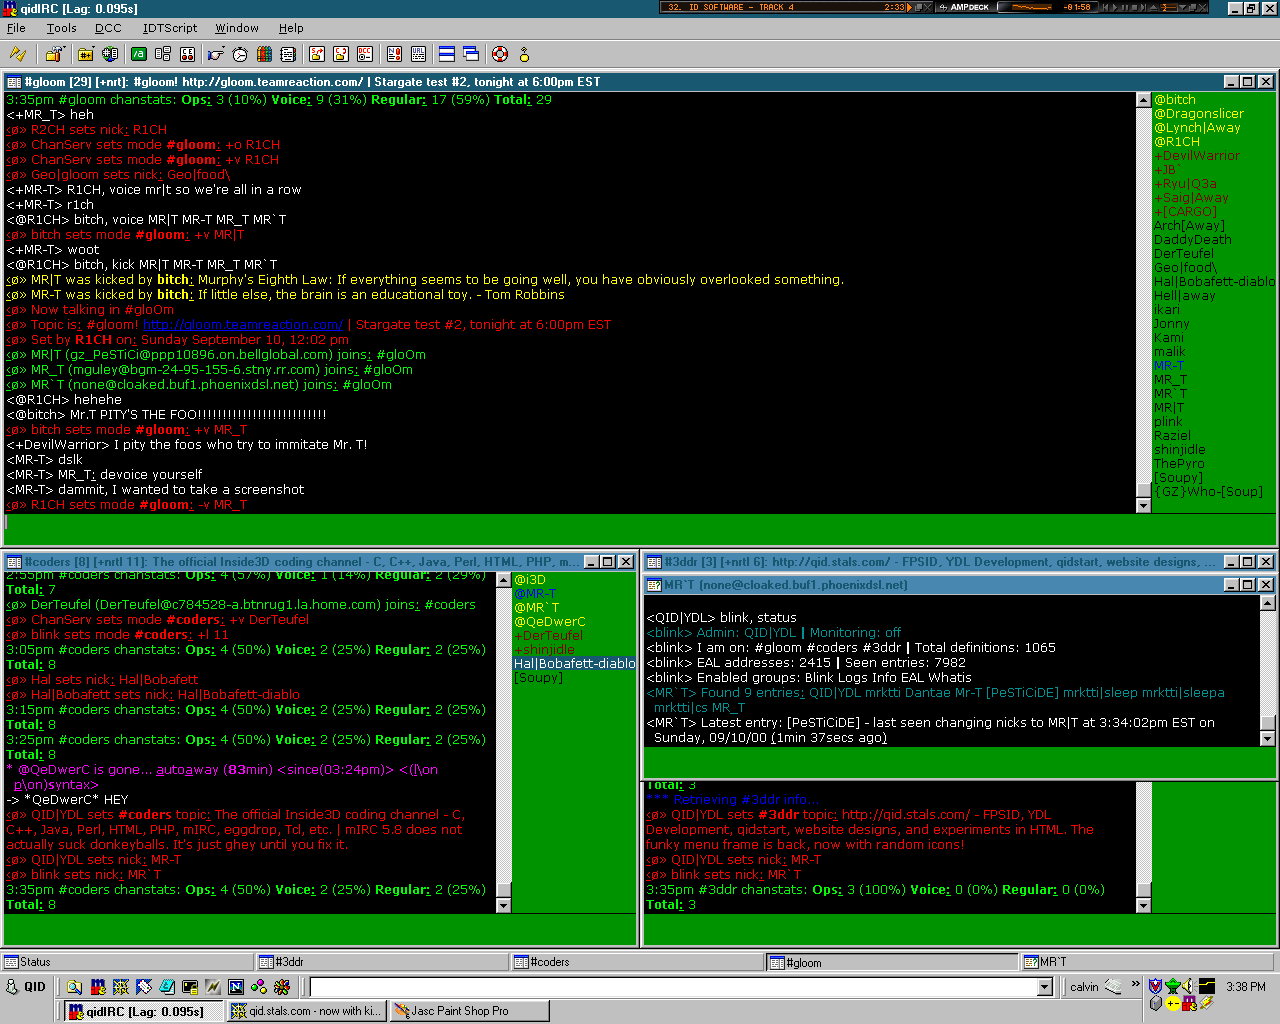The width and height of the screenshot is (1280, 1024).
Task: Open the Help lifesaver toolbar icon
Action: pos(500,54)
